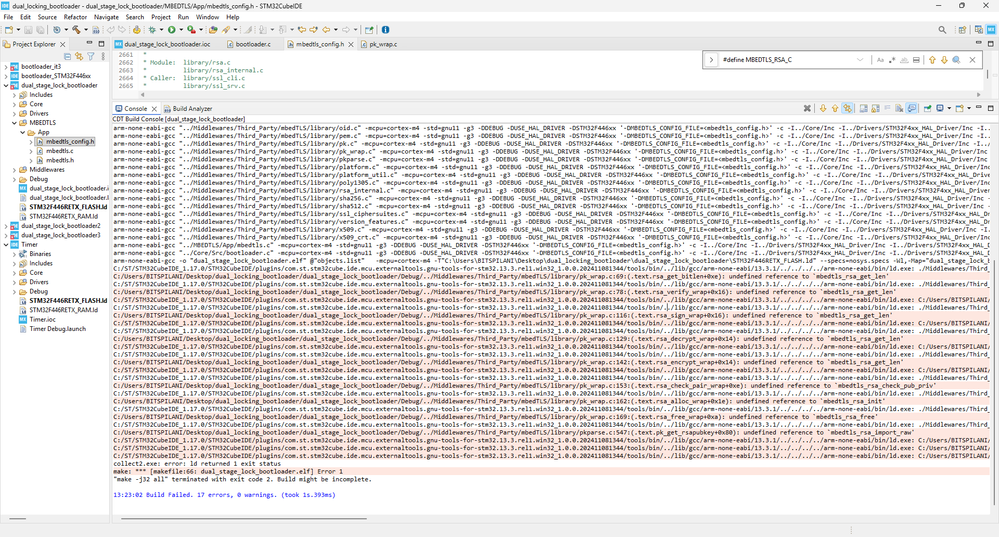Open the Display Selected Console dropdown

(949, 108)
